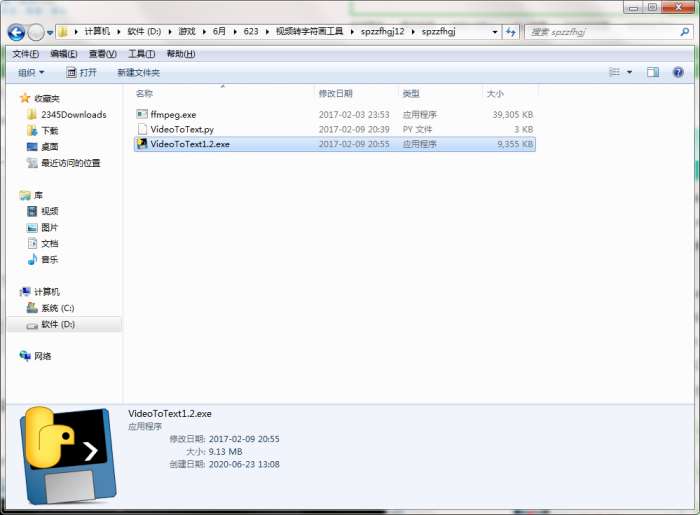Open the 文档 library
Image resolution: width=700 pixels, height=515 pixels.
50,244
